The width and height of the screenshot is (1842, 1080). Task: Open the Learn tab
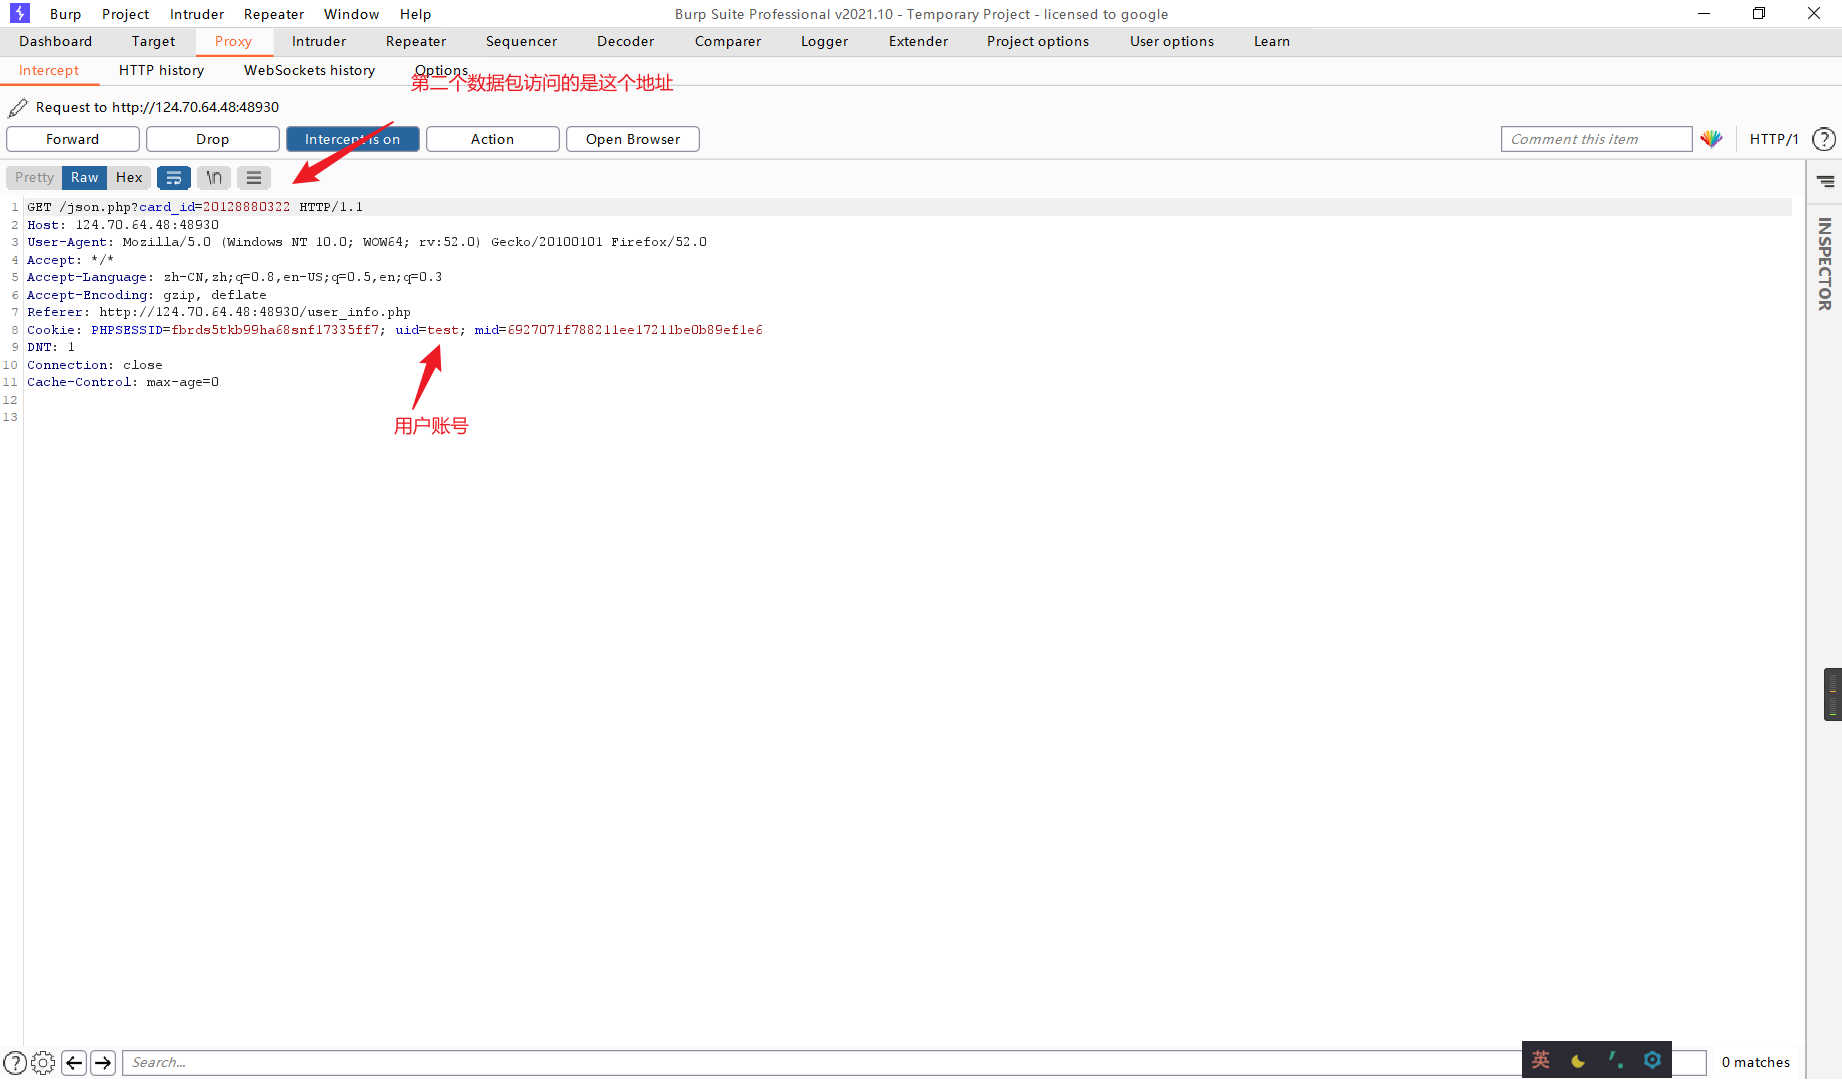(x=1272, y=41)
